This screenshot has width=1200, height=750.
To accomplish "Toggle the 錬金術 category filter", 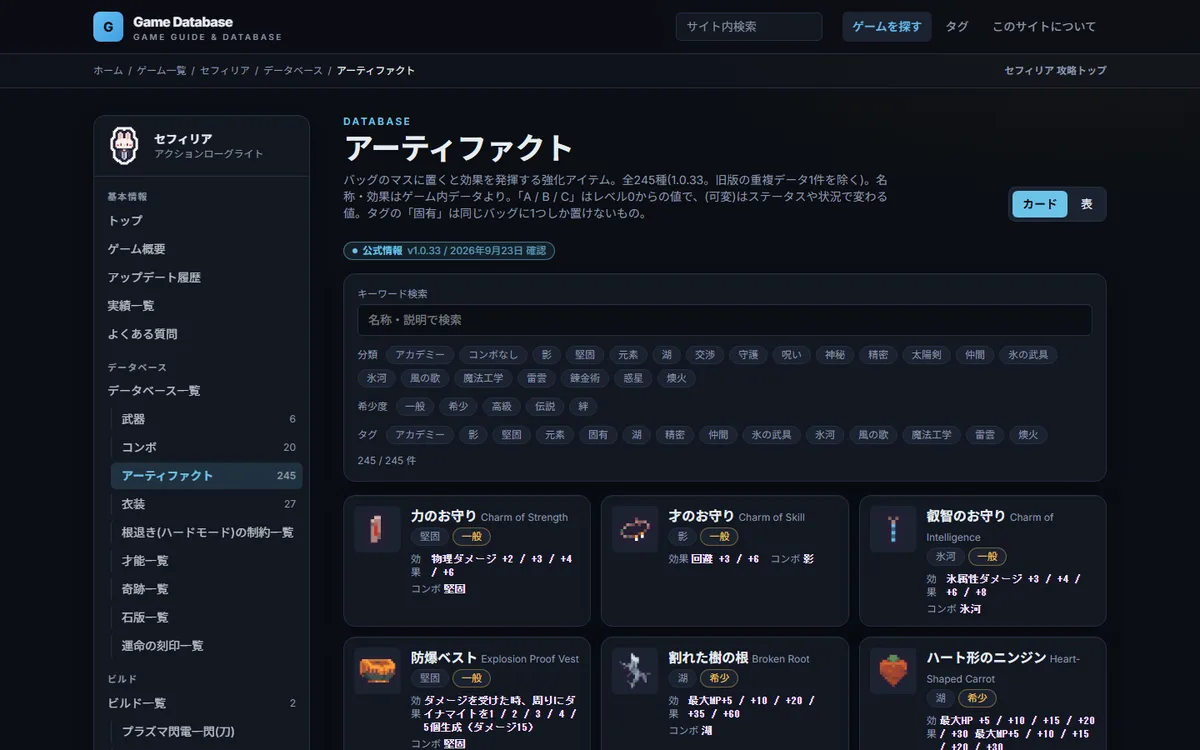I will [585, 379].
